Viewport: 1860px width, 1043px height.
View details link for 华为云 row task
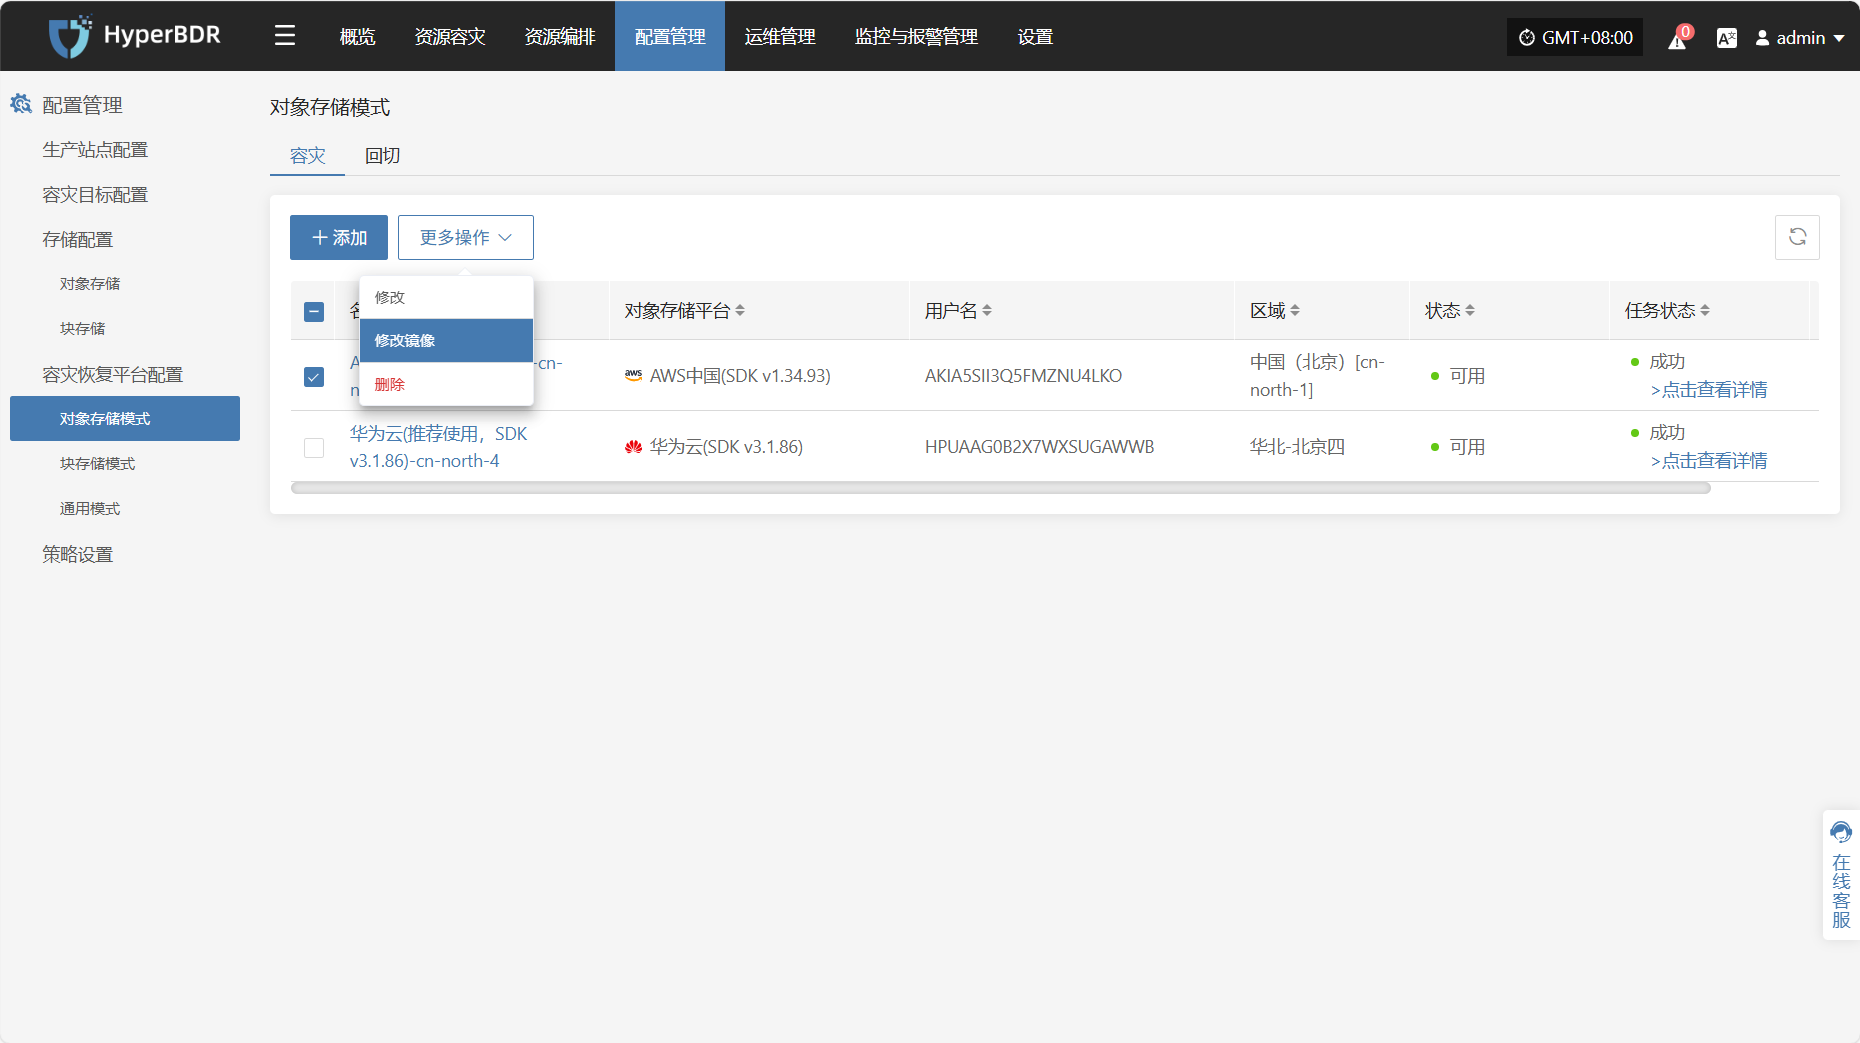(x=1709, y=461)
